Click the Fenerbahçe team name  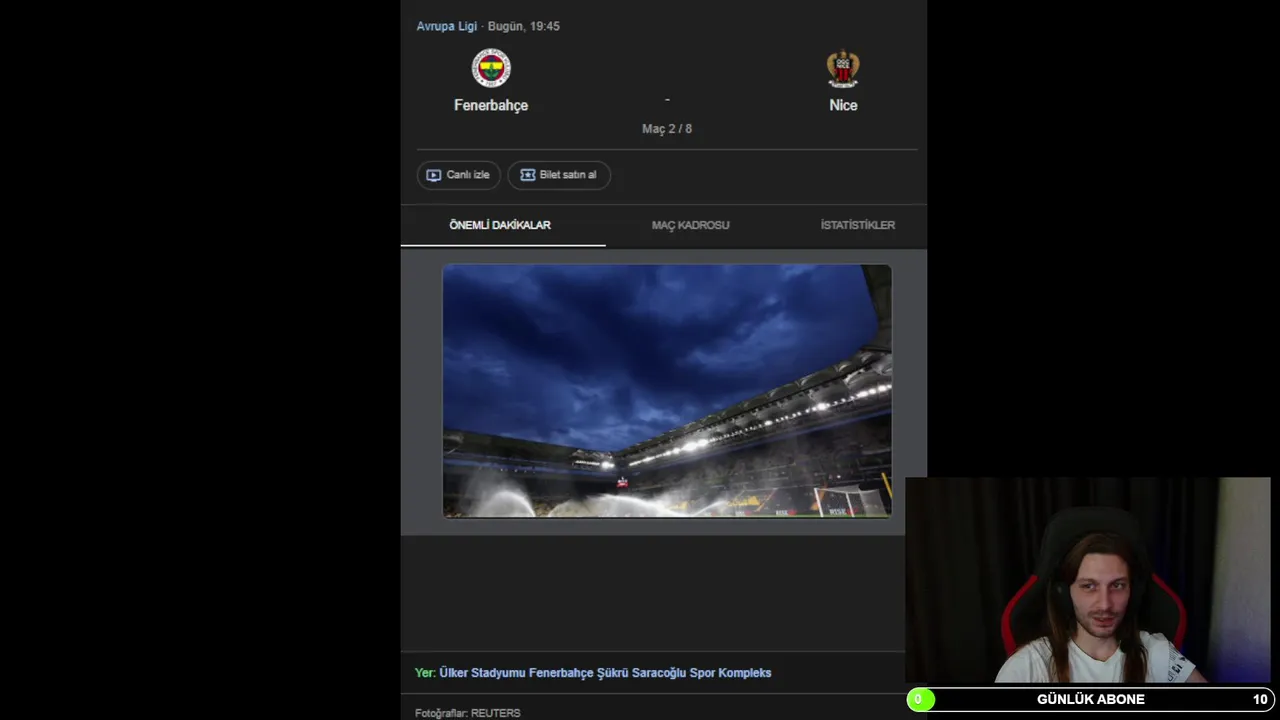pos(491,105)
